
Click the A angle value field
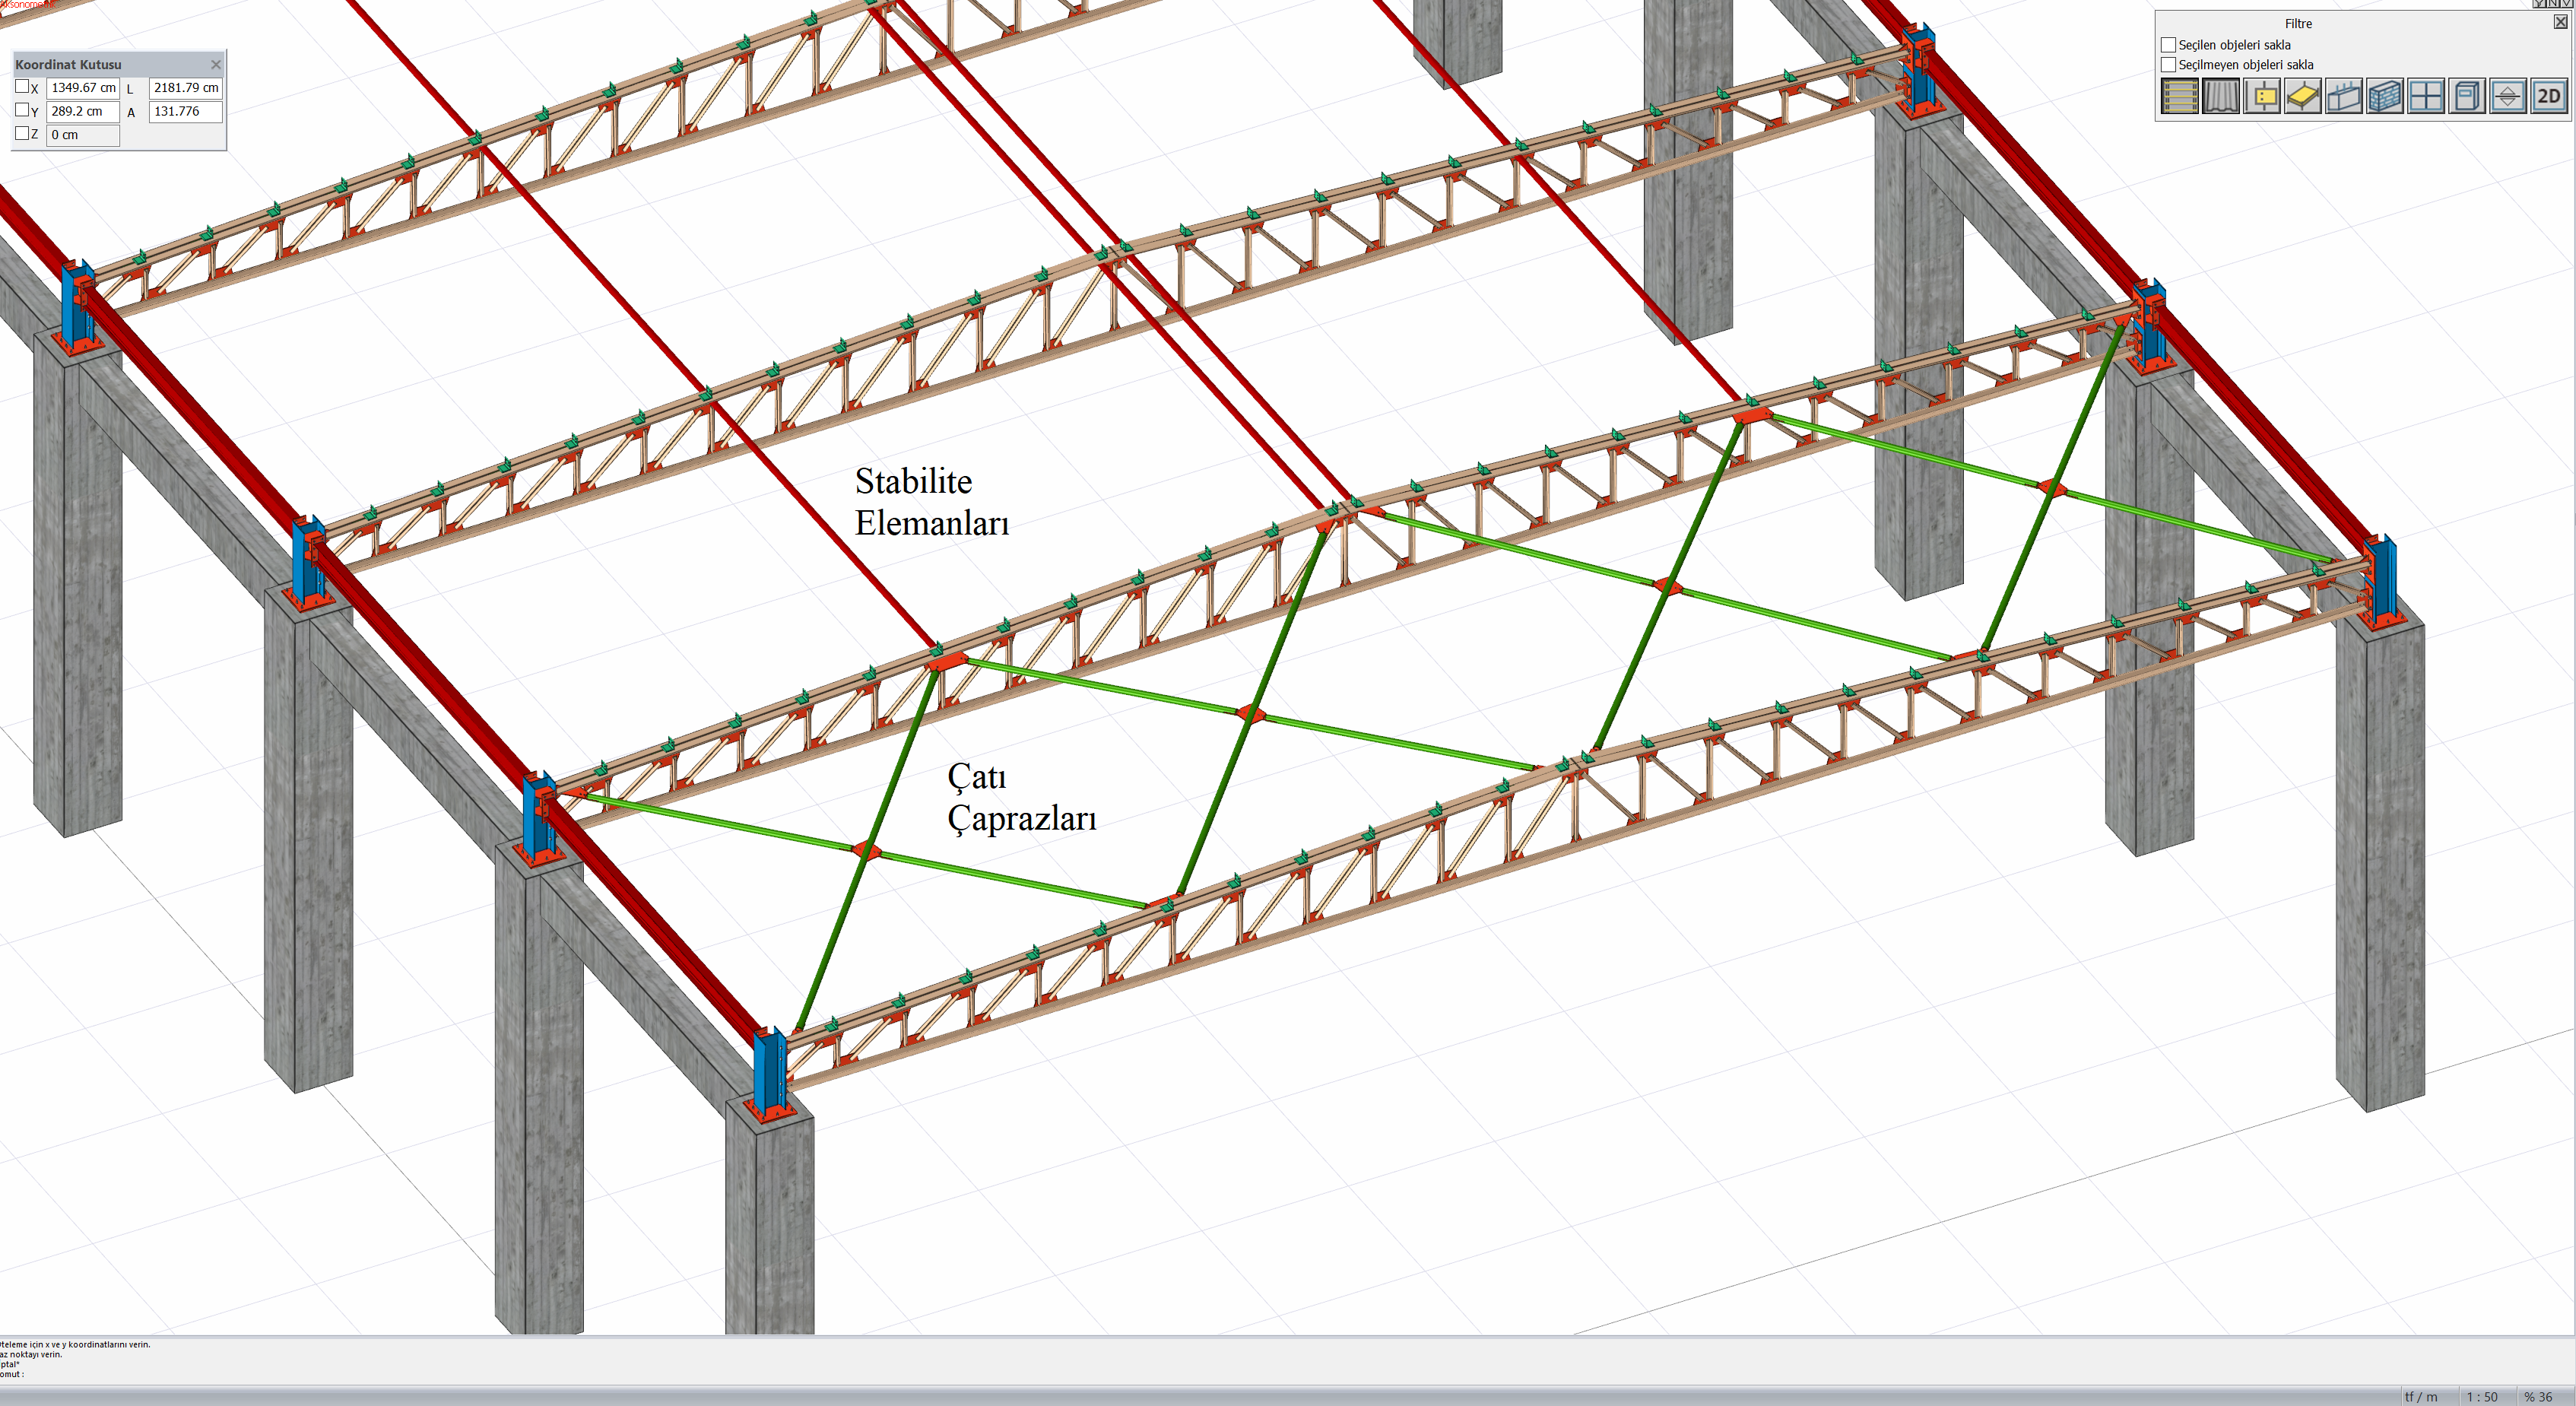point(185,111)
